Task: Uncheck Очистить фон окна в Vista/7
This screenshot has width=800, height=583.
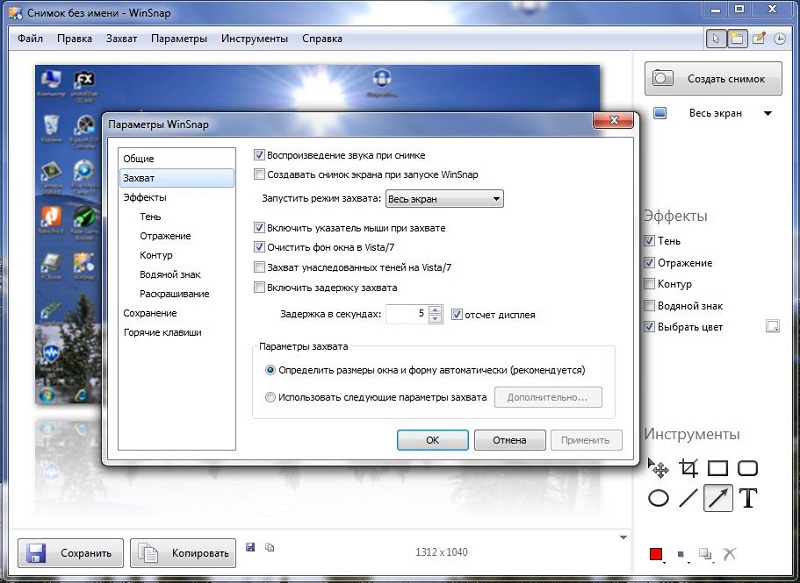Action: [x=259, y=247]
